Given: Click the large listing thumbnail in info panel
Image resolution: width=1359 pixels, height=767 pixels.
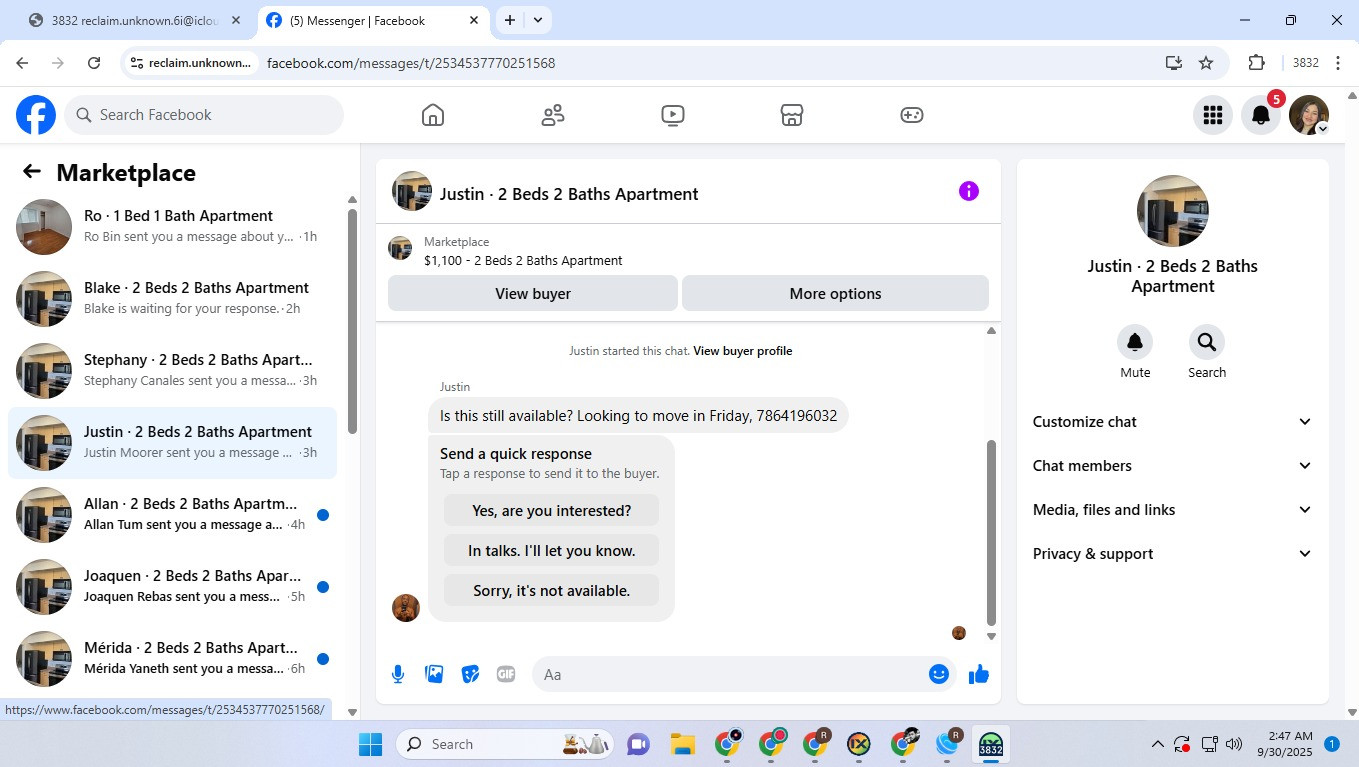Looking at the screenshot, I should pyautogui.click(x=1173, y=211).
